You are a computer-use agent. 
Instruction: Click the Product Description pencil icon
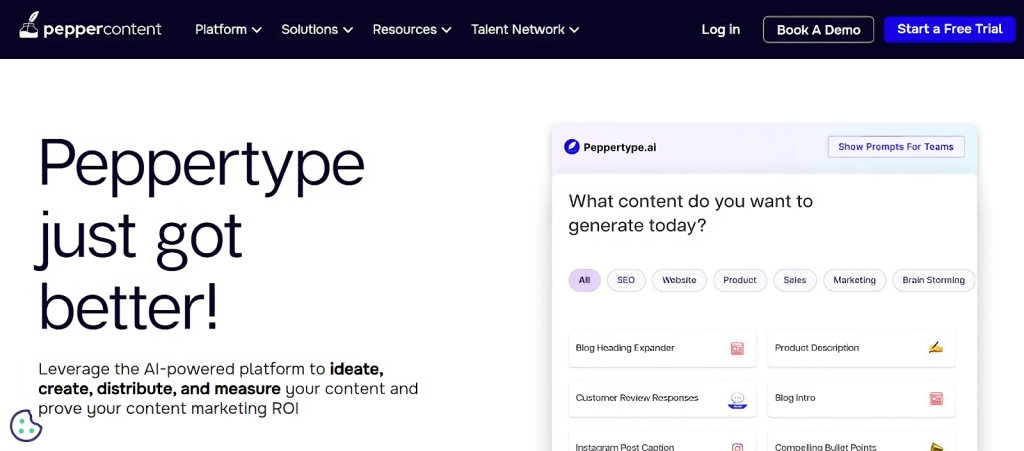point(936,348)
